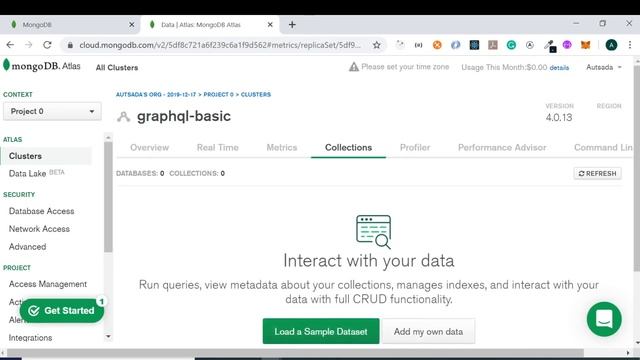
Task: Open the Chrome three-dot menu
Action: [x=630, y=45]
